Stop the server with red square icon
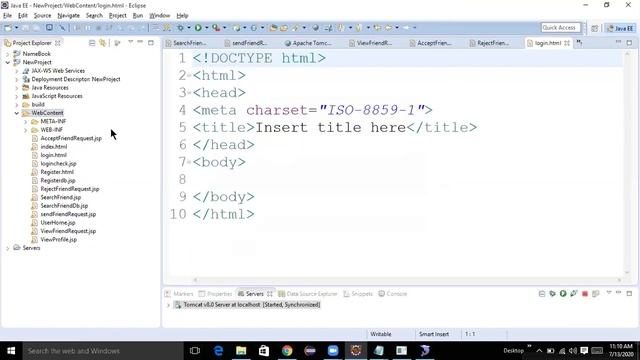 click(584, 293)
